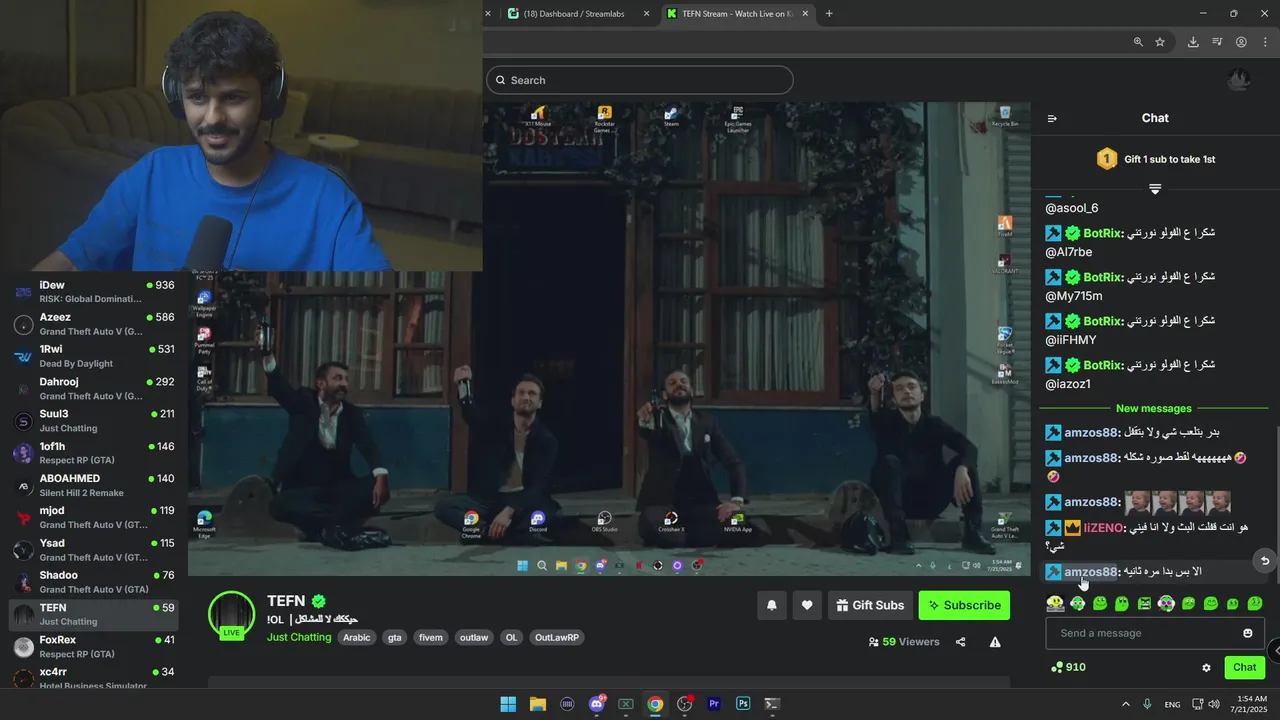
Task: Report the stream with warning triangle icon
Action: (995, 642)
